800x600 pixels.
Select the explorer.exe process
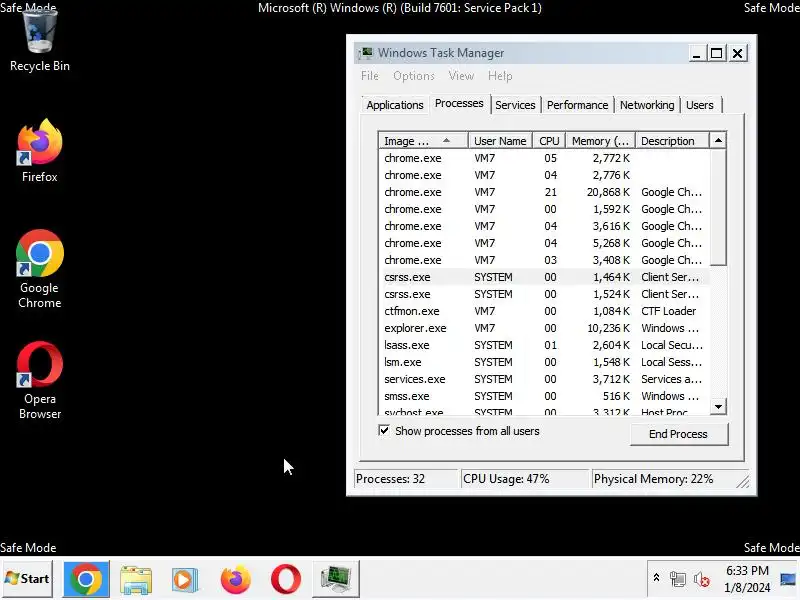coord(544,328)
